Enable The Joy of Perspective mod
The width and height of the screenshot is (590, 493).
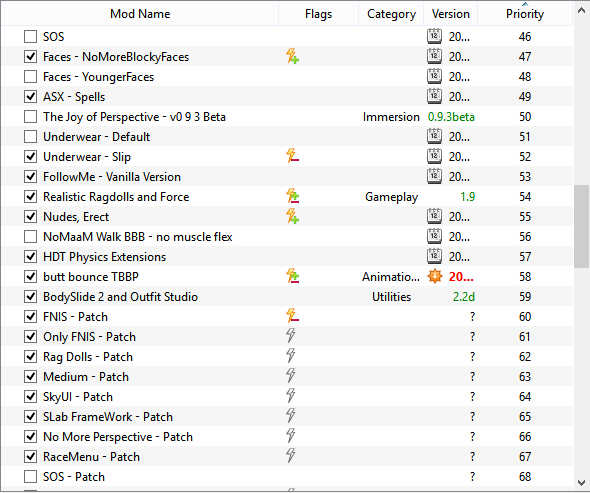tap(30, 117)
